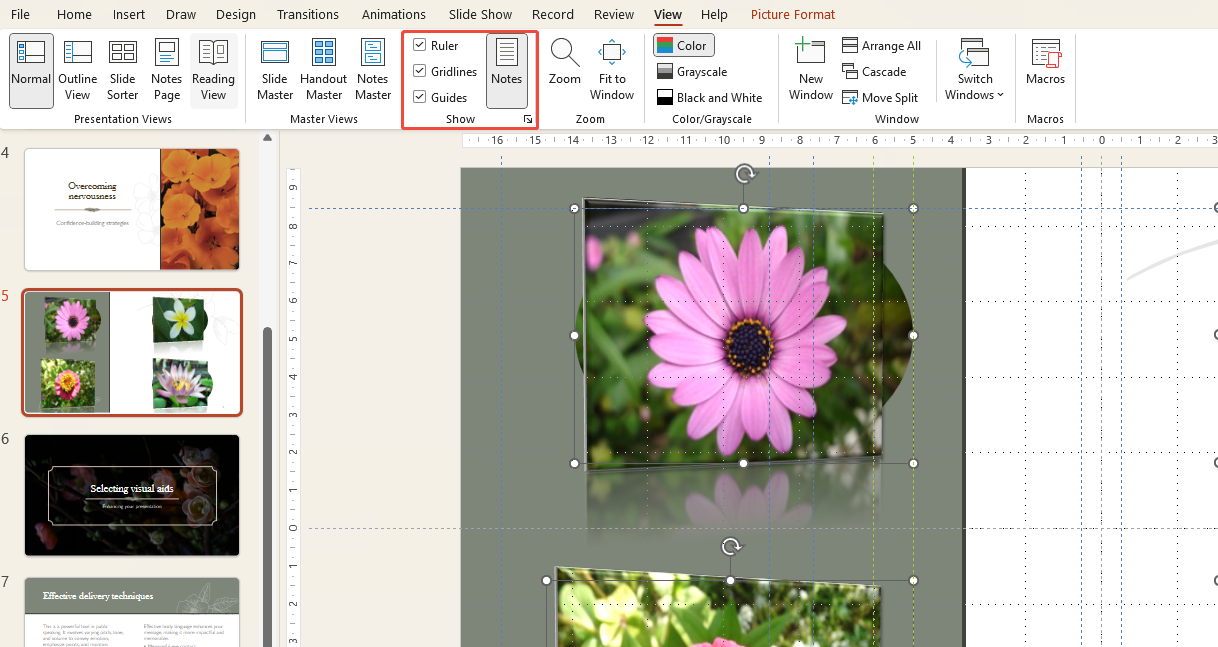Switch to the Animations tab
The width and height of the screenshot is (1218, 647).
point(393,15)
